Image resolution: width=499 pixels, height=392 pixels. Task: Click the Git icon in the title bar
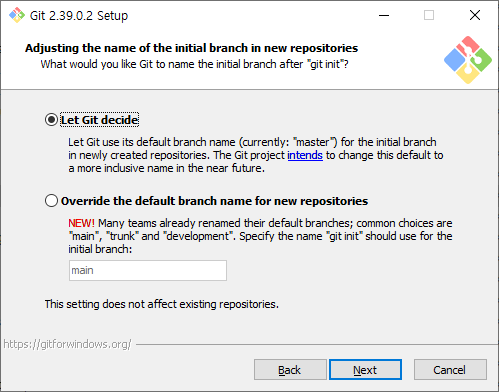pyautogui.click(x=17, y=15)
